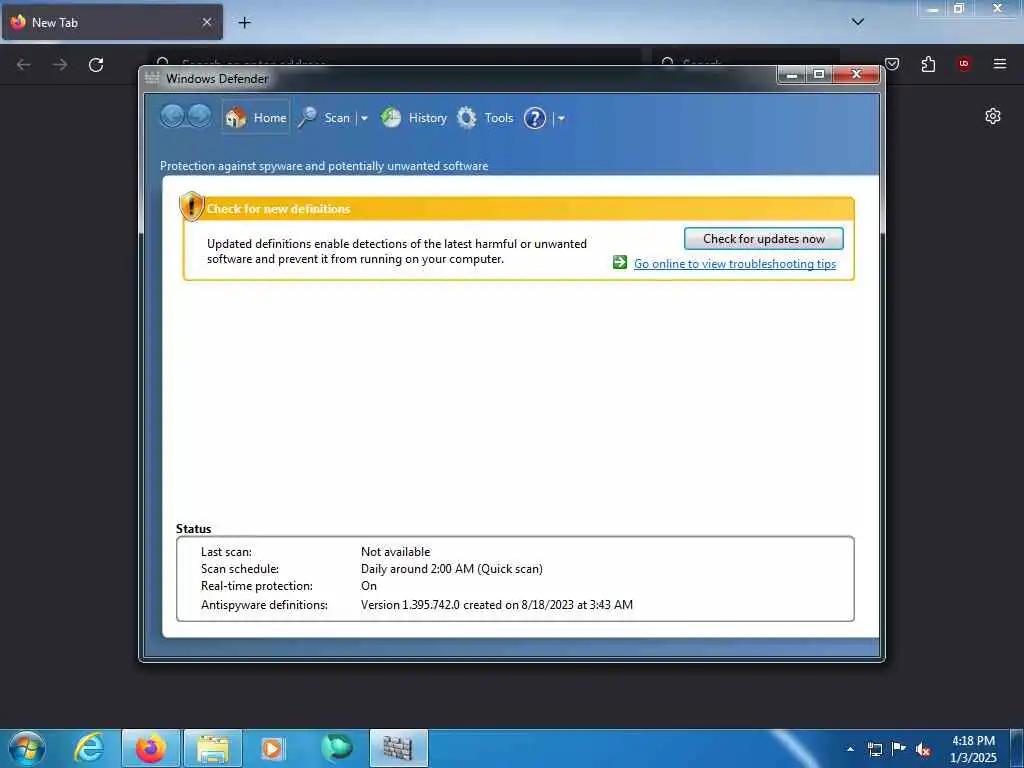Click the warning shield icon in definitions banner
1024x768 pixels.
point(191,206)
